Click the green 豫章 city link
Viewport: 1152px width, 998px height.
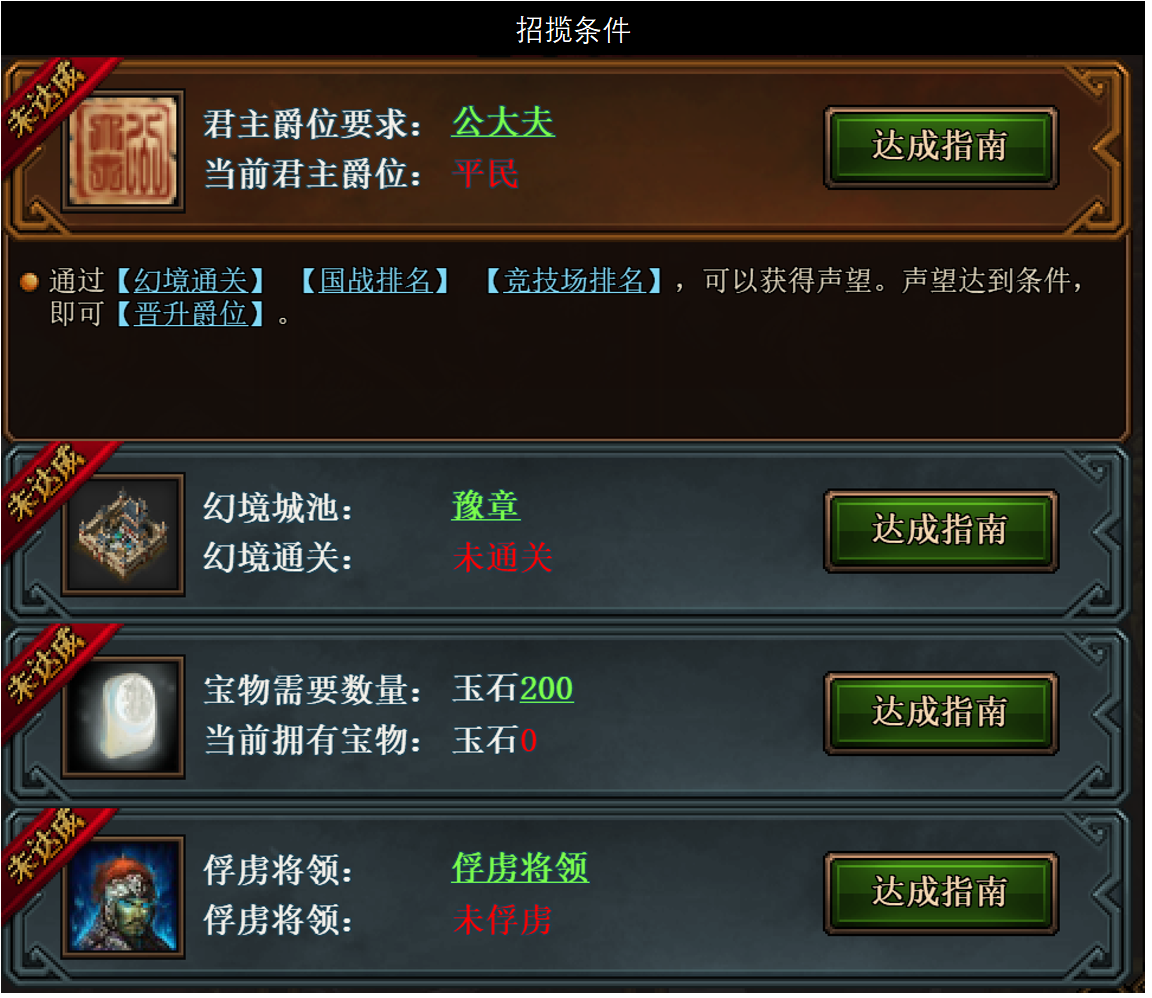486,506
